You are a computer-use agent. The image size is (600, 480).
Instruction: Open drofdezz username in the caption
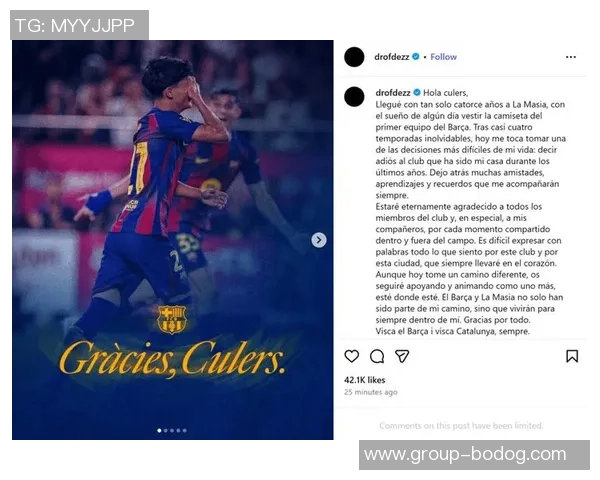click(393, 93)
